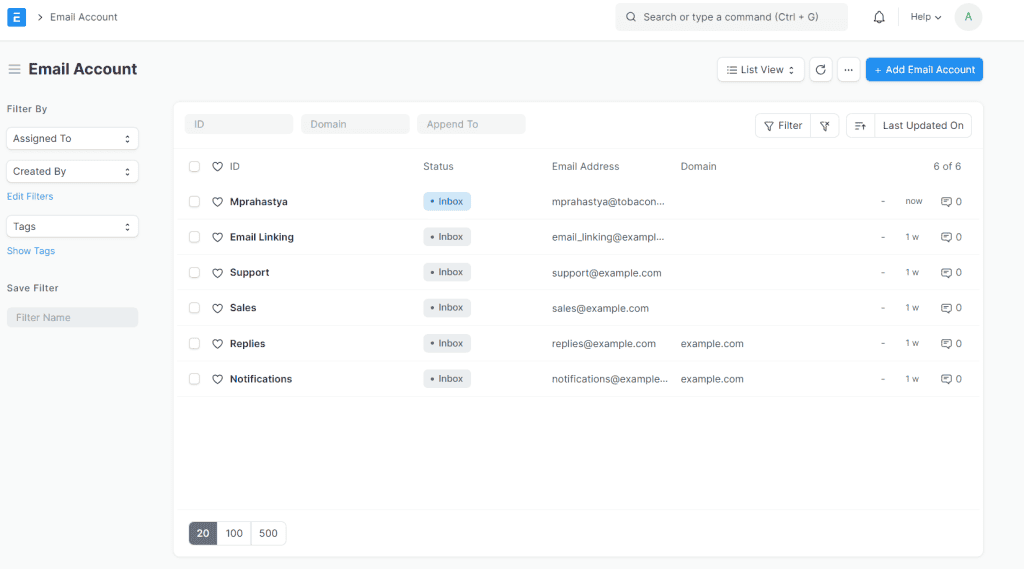Expand the Assigned To filter dropdown
1024x569 pixels.
(72, 139)
